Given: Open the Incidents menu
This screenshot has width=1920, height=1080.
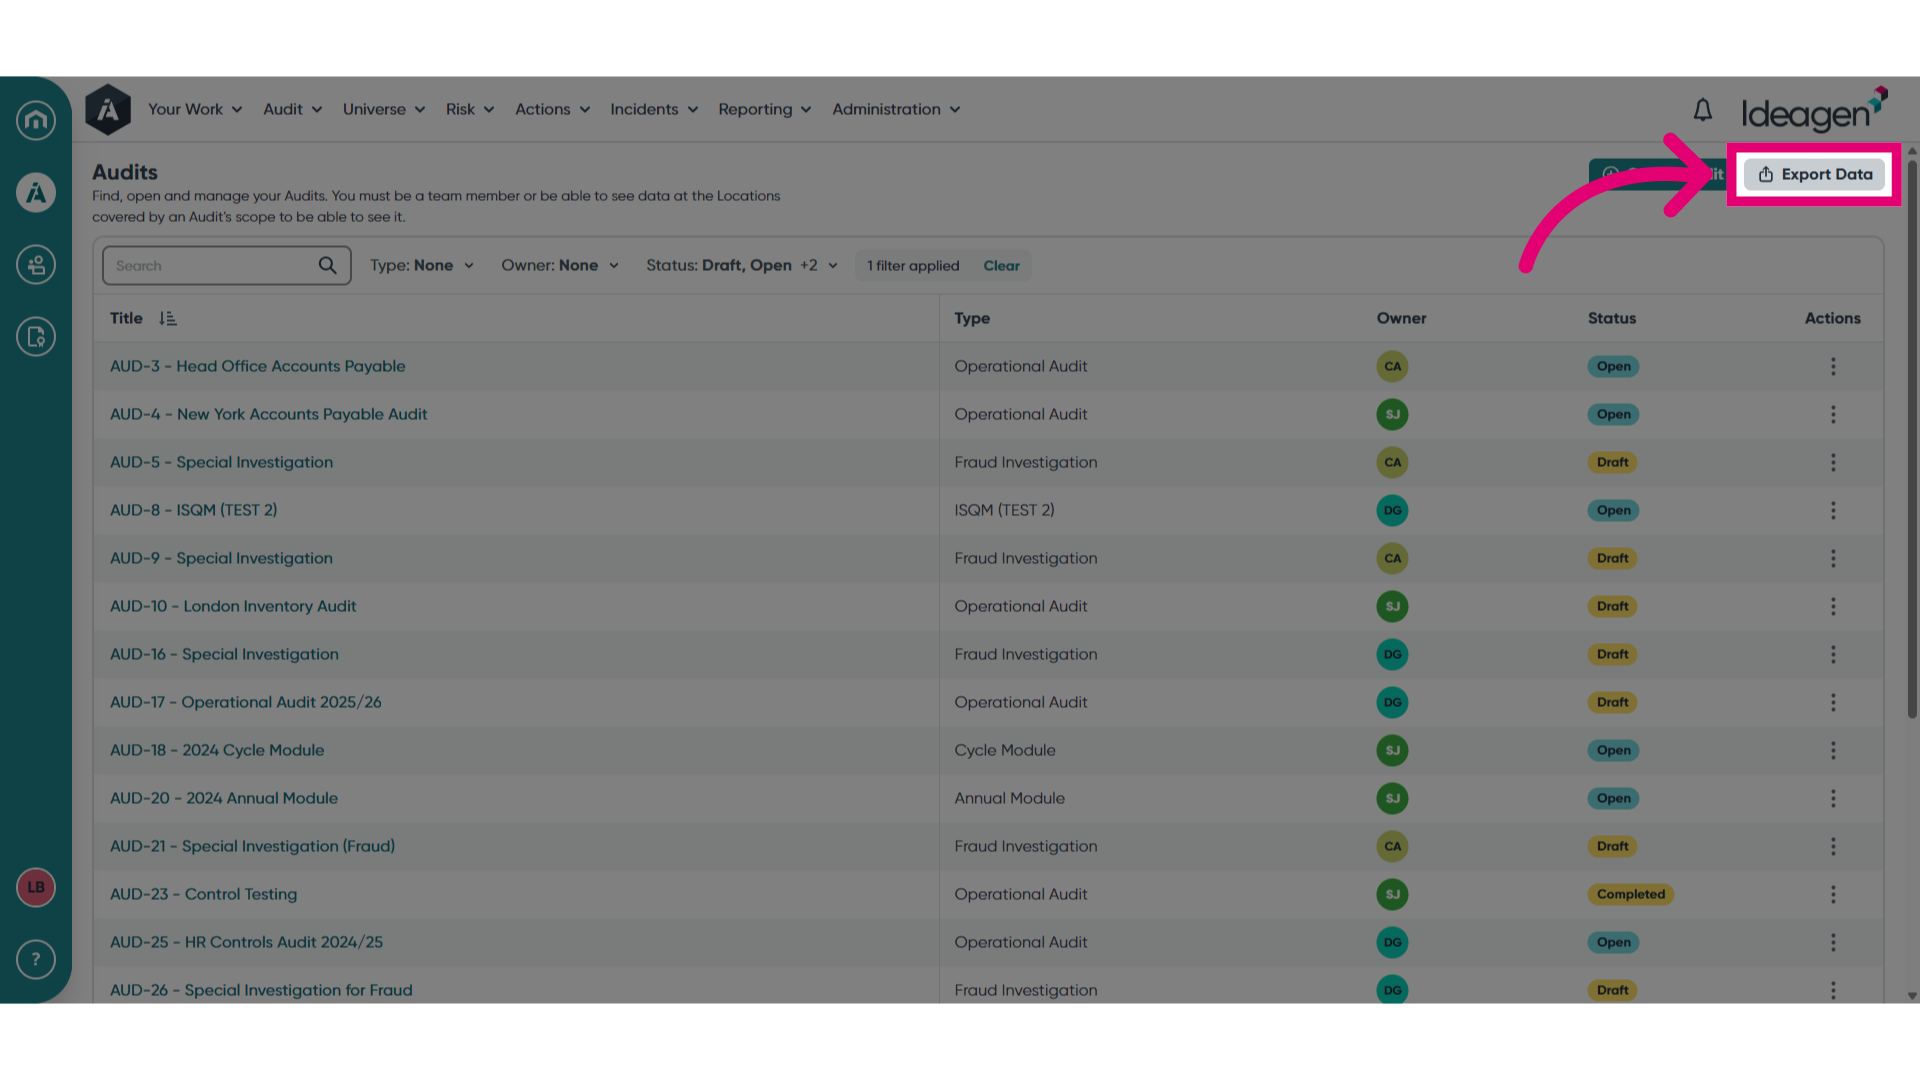Looking at the screenshot, I should (x=654, y=109).
